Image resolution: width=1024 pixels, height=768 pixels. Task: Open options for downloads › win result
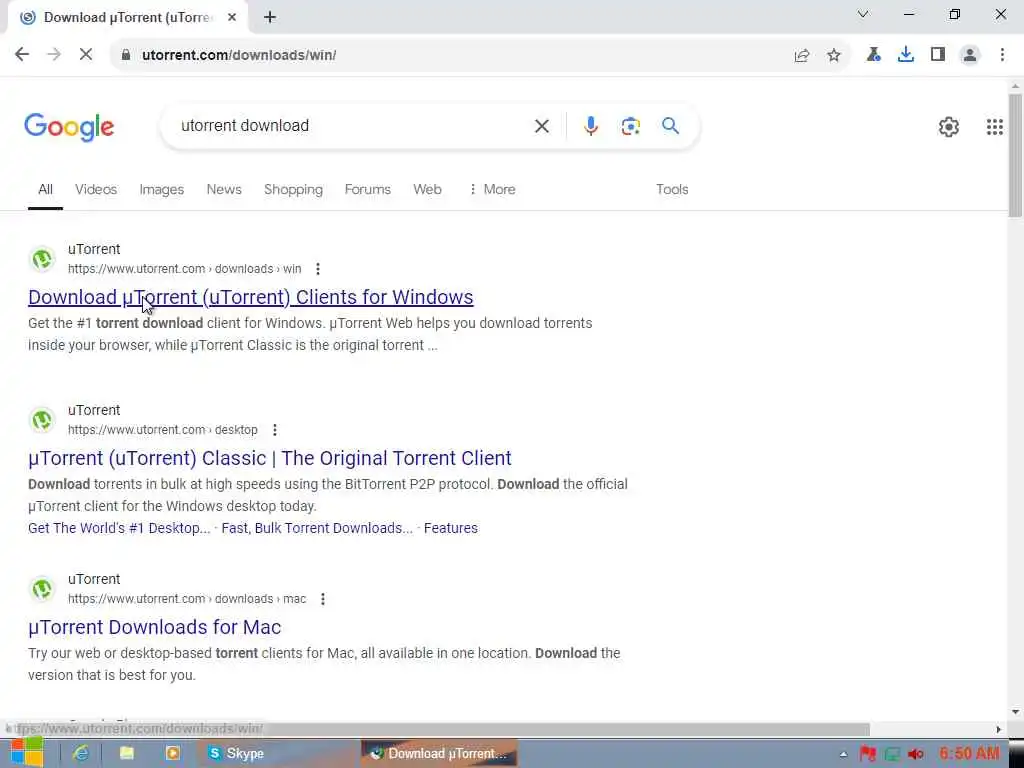click(x=318, y=269)
